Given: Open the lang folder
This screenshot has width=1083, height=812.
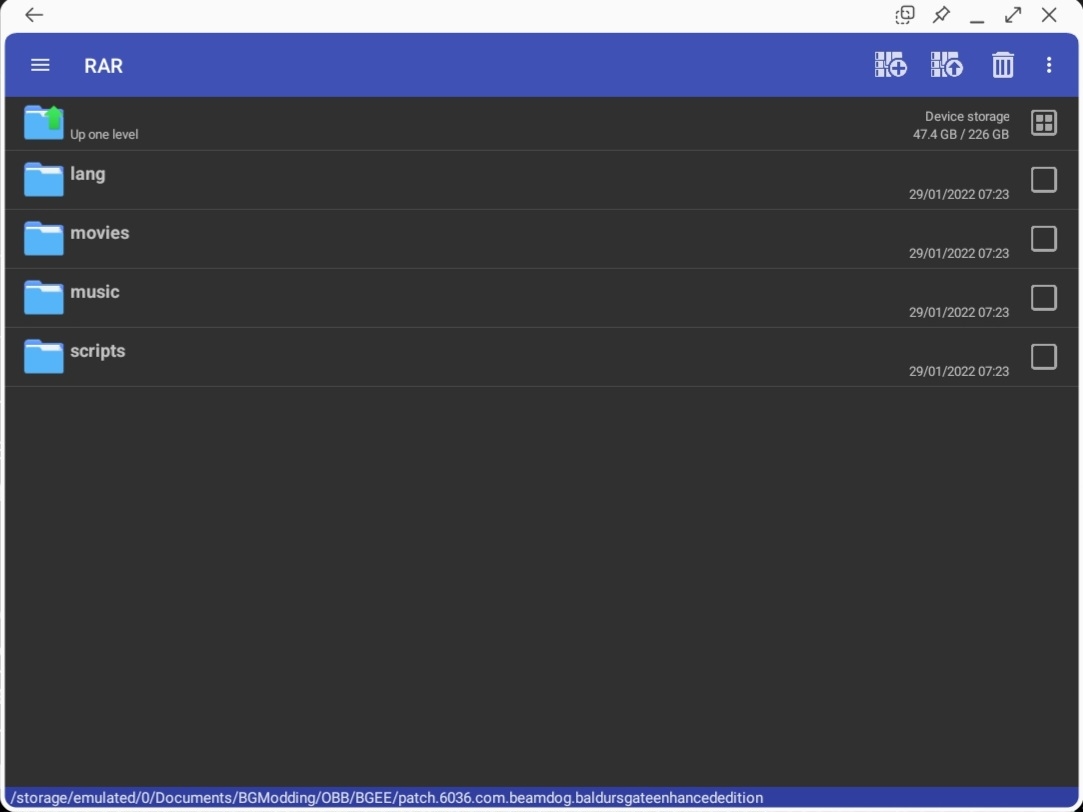Looking at the screenshot, I should tap(88, 174).
